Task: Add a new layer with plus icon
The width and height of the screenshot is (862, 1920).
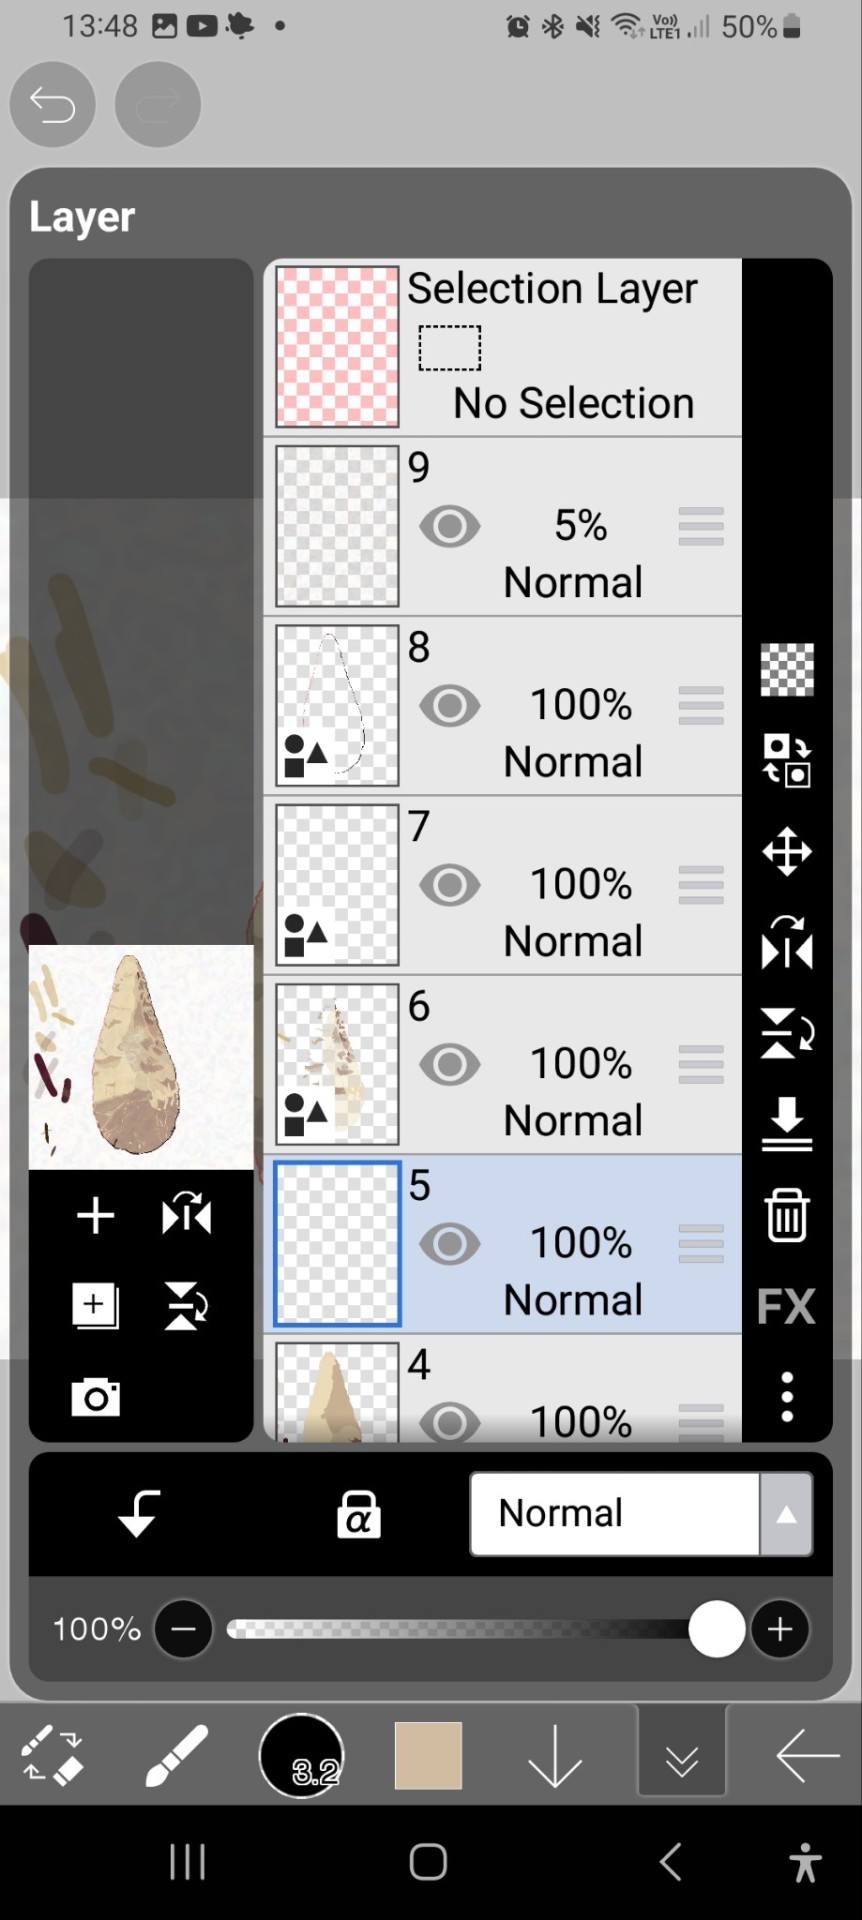Action: [96, 1216]
